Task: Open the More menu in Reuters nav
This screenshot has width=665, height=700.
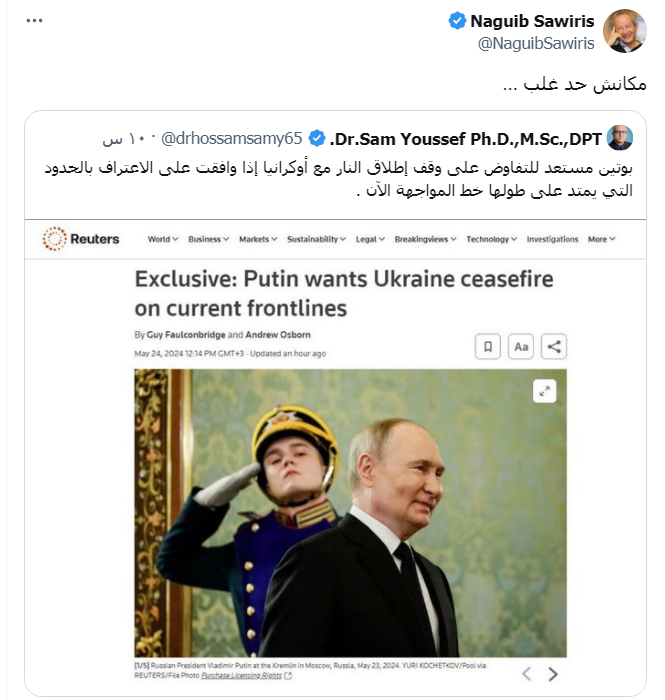Action: click(601, 239)
